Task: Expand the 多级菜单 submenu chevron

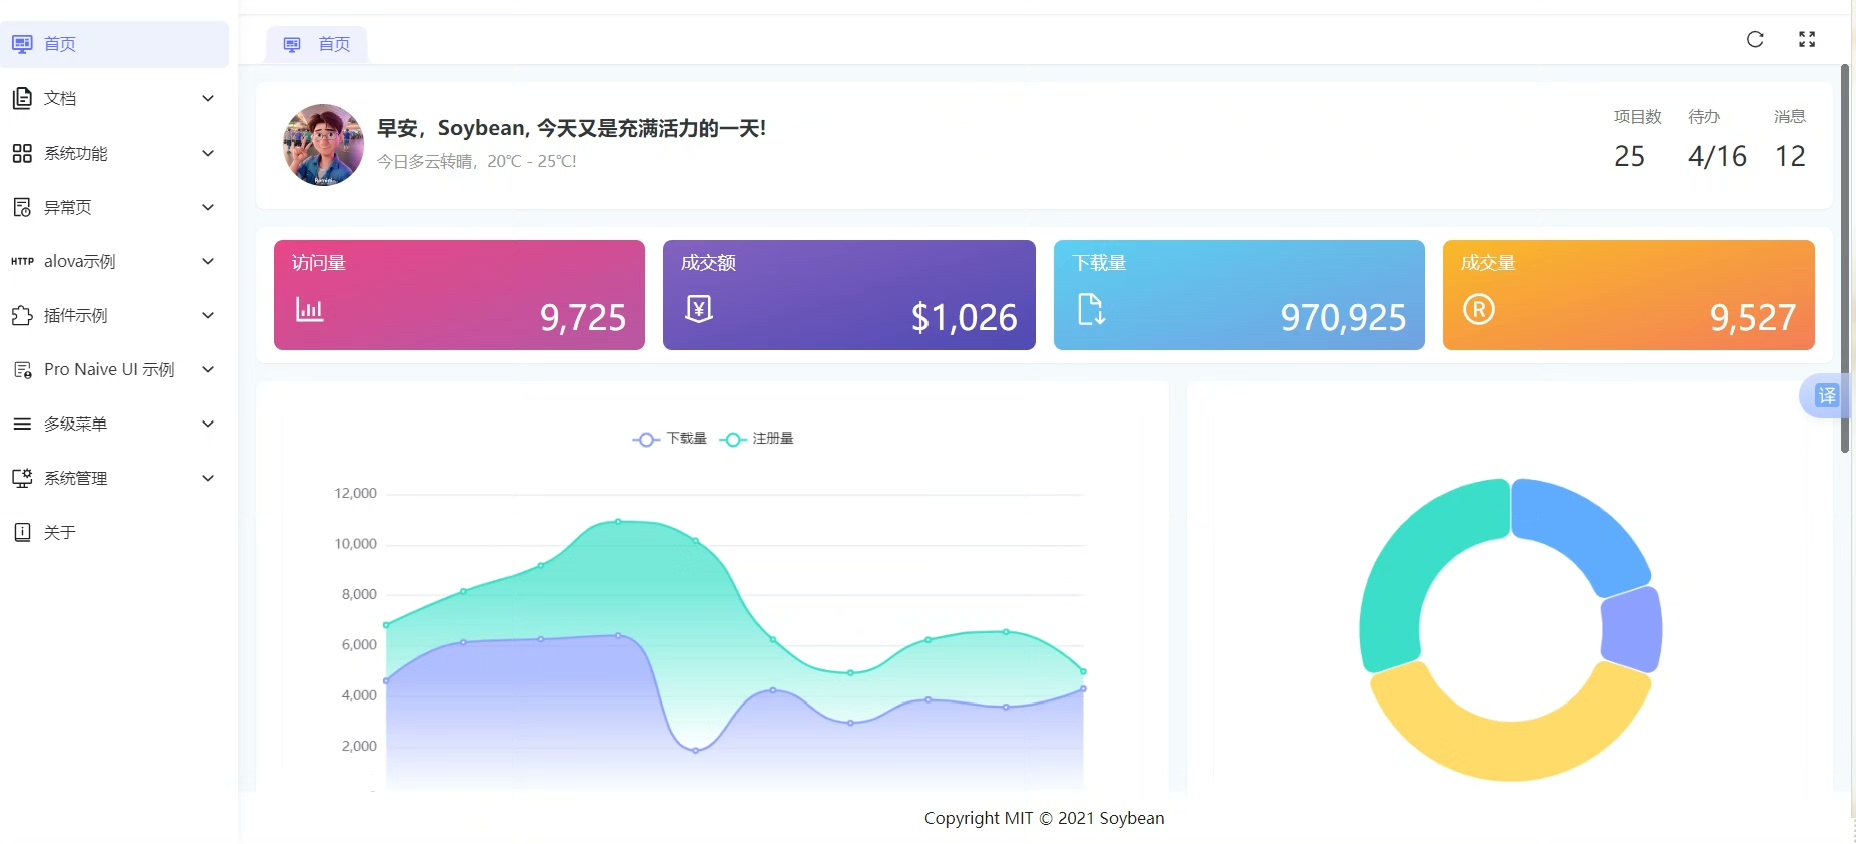Action: click(208, 424)
